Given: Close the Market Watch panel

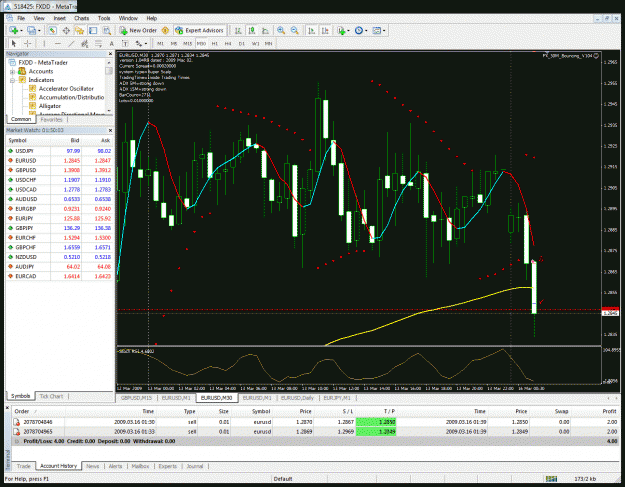Looking at the screenshot, I should pyautogui.click(x=110, y=130).
